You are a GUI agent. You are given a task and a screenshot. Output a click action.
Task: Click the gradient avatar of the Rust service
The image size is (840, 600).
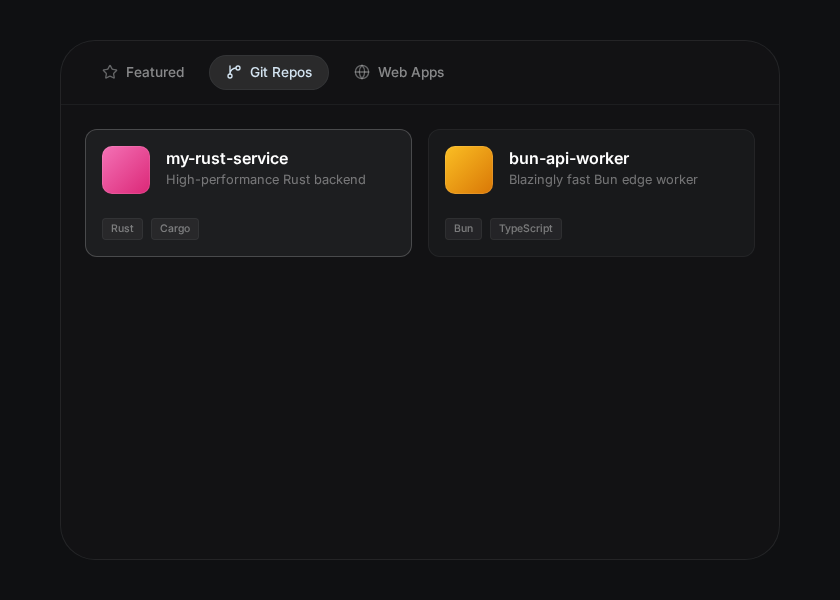pos(125,170)
